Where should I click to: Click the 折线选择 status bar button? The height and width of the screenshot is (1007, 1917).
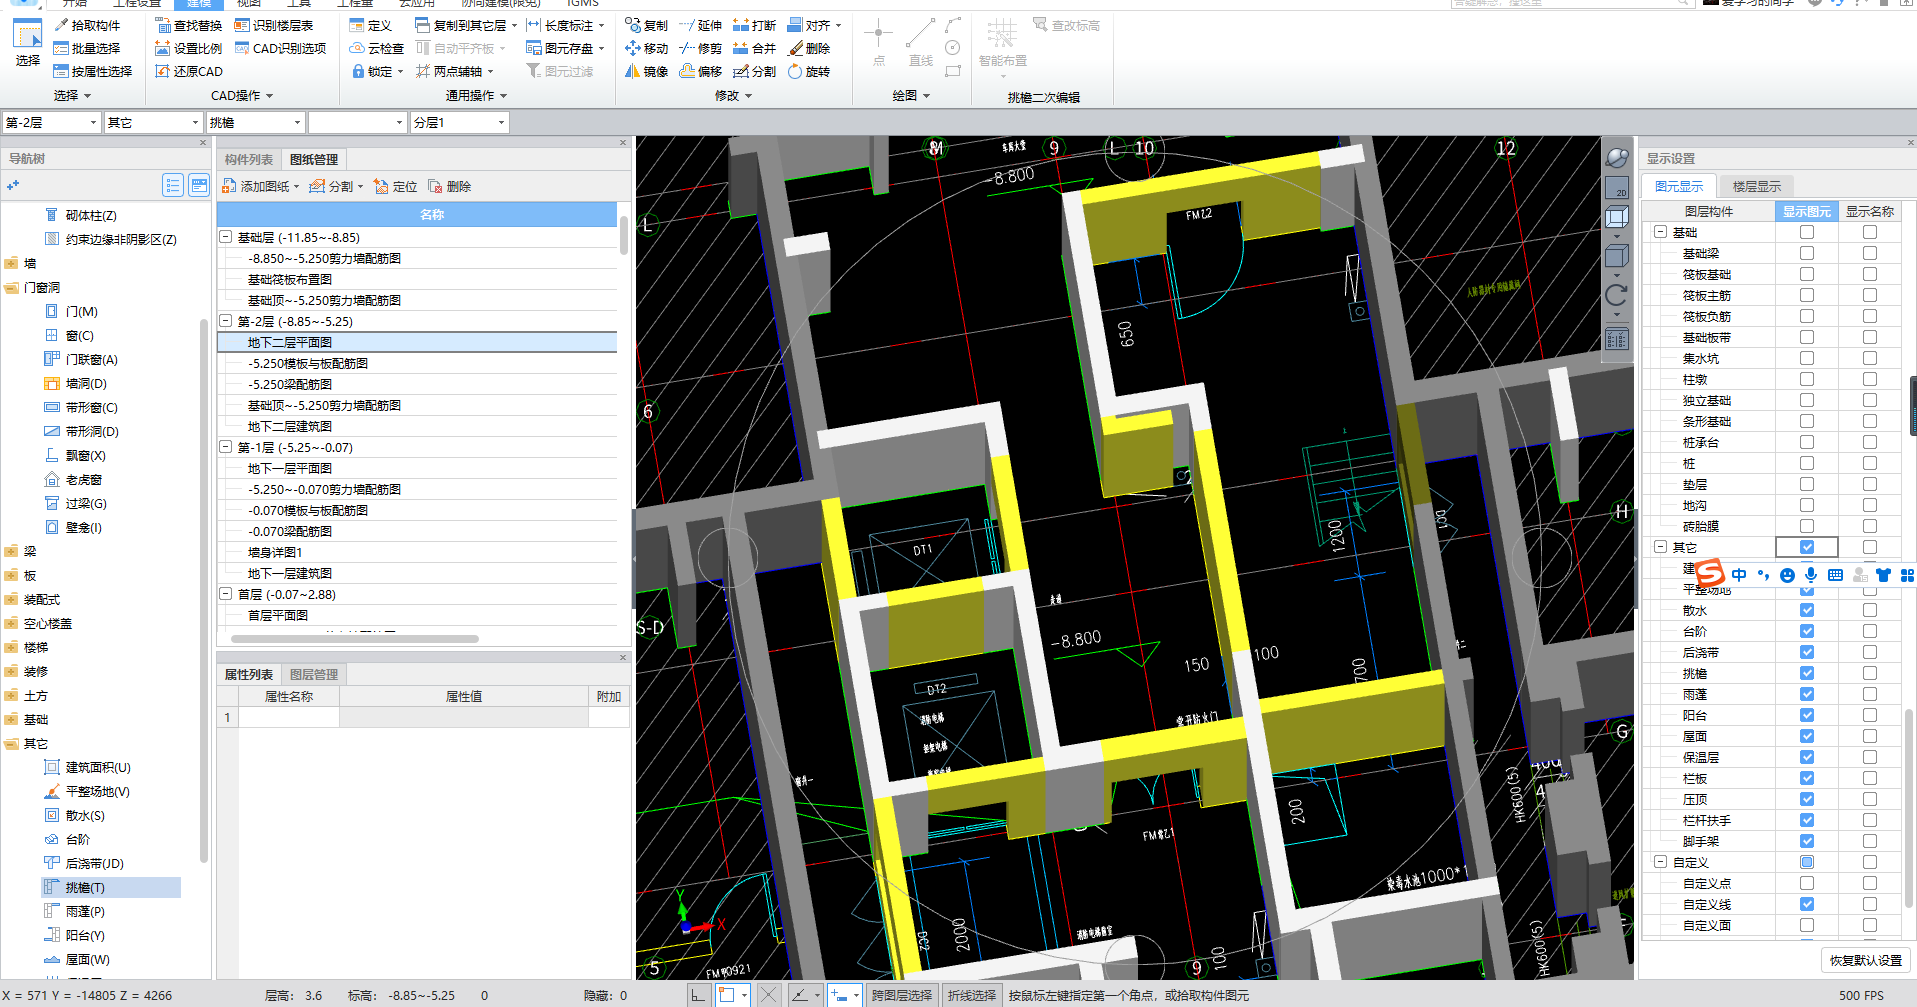[x=972, y=995]
